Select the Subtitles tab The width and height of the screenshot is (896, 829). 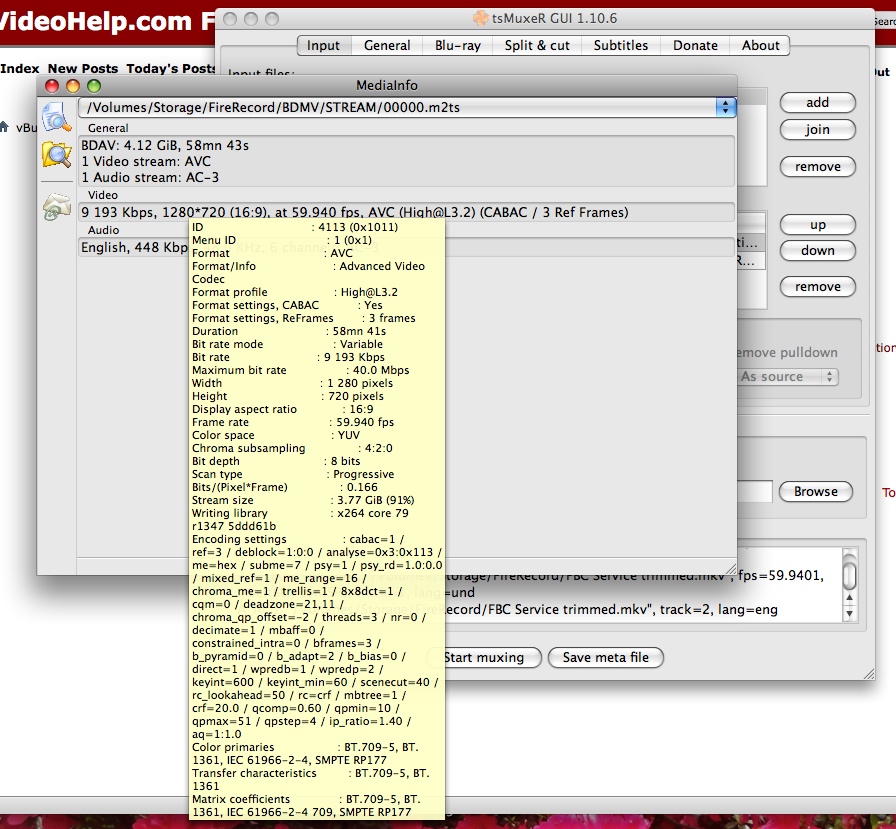[x=621, y=46]
